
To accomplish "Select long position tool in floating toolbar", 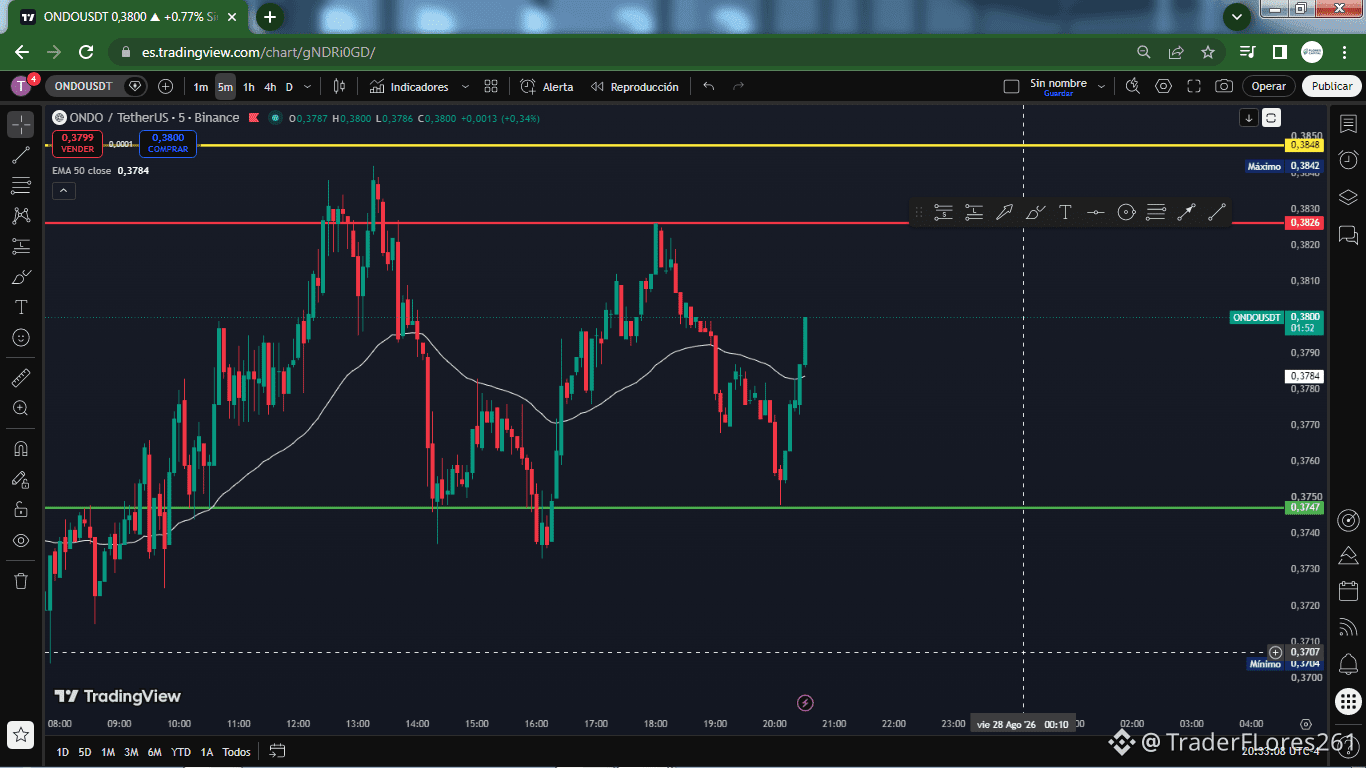I will coord(973,212).
